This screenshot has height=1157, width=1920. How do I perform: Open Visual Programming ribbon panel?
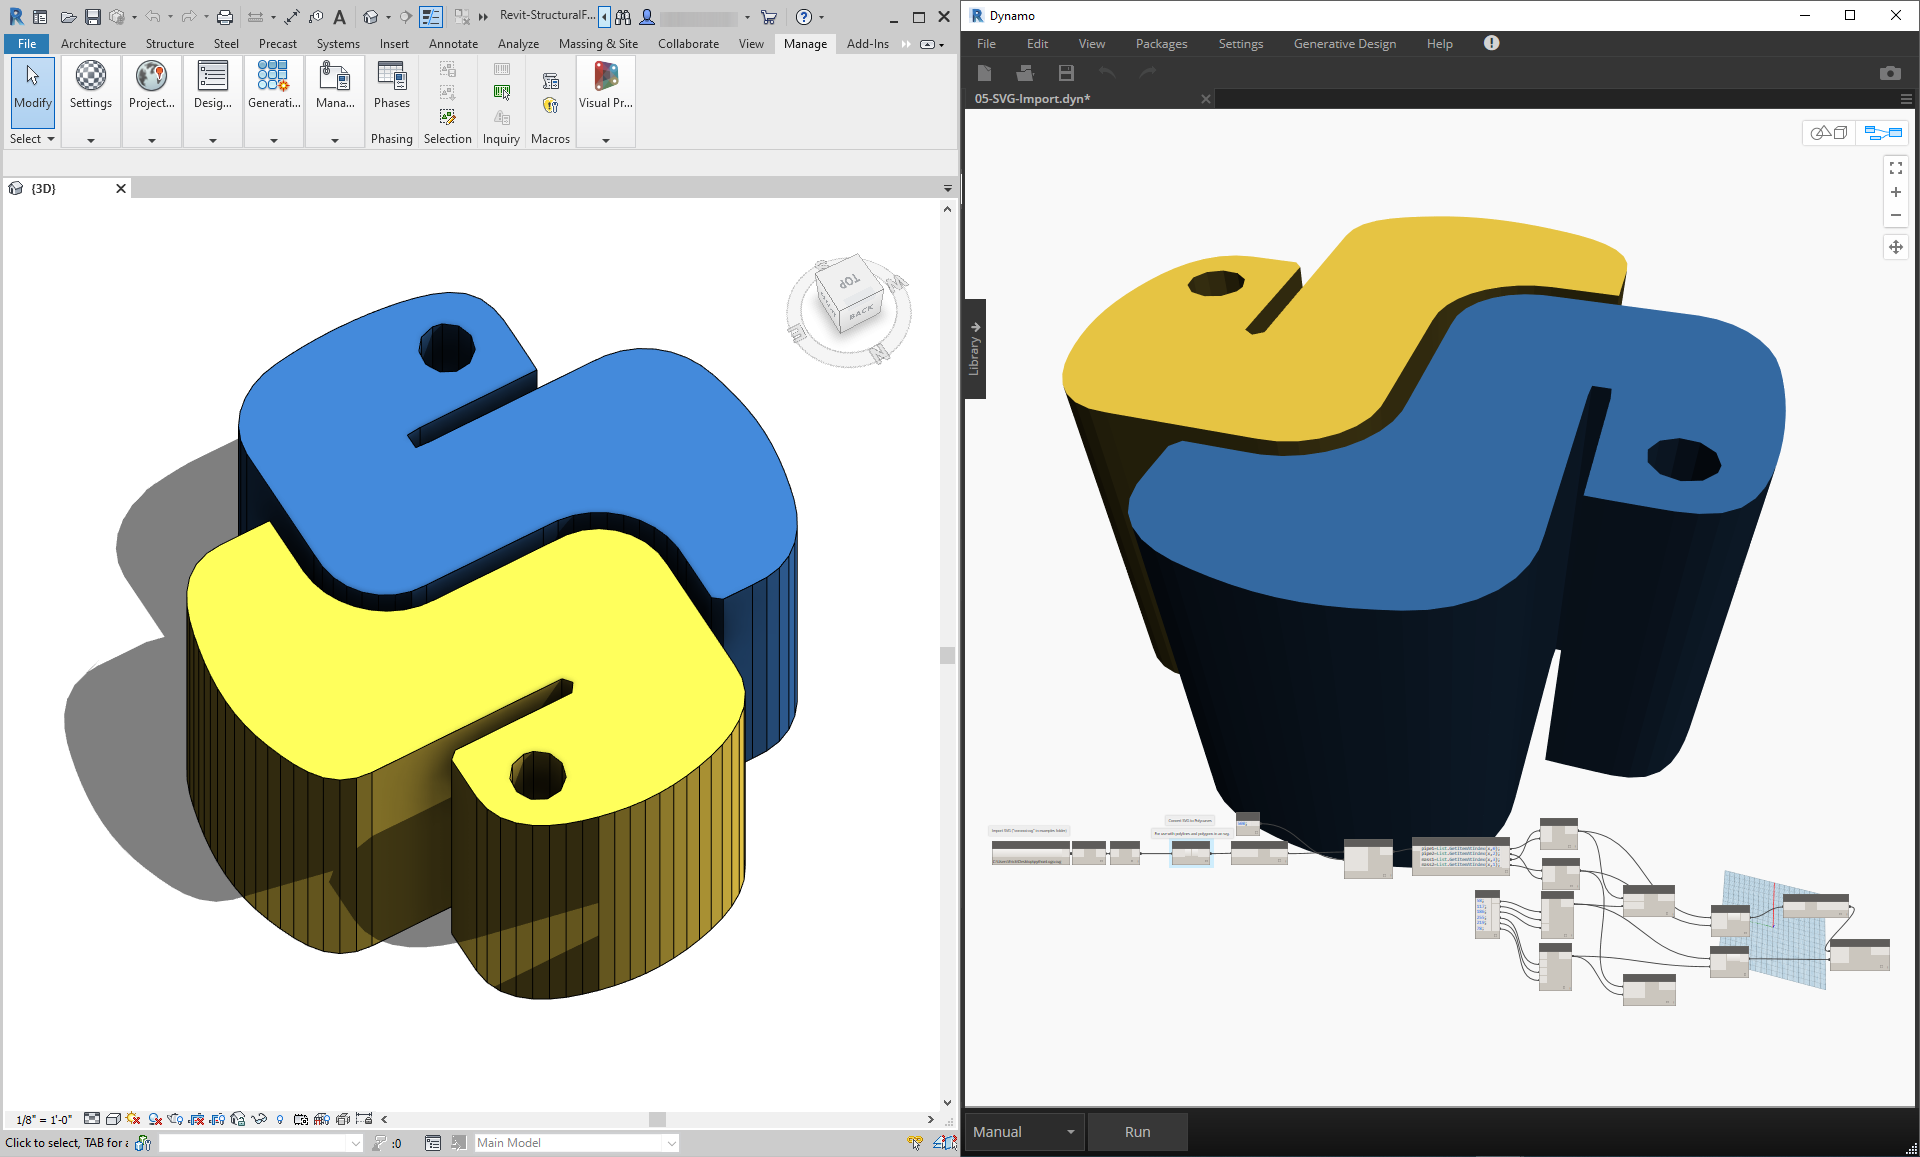click(x=605, y=85)
